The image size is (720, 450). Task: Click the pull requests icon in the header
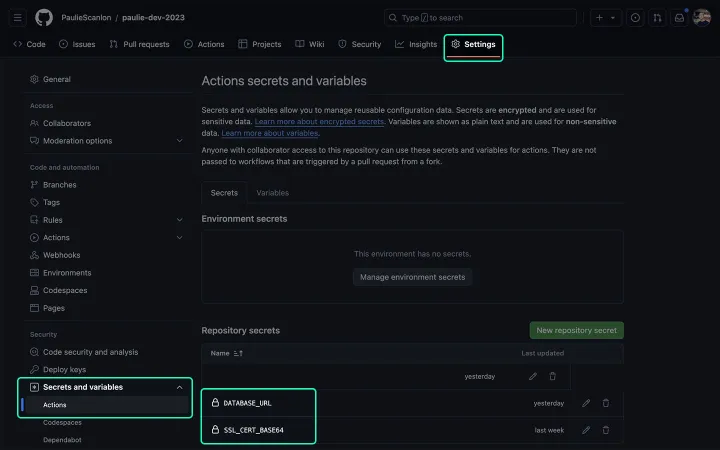coord(657,18)
